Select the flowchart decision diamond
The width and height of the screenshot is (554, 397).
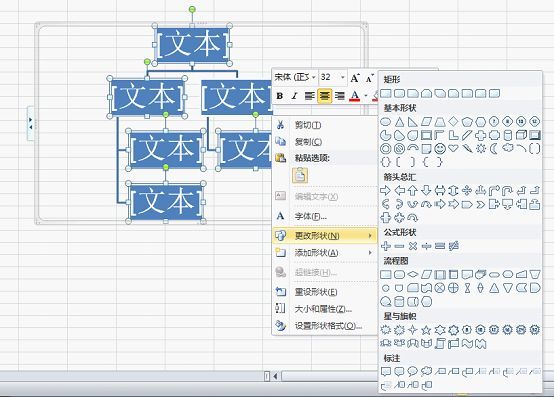(x=413, y=274)
